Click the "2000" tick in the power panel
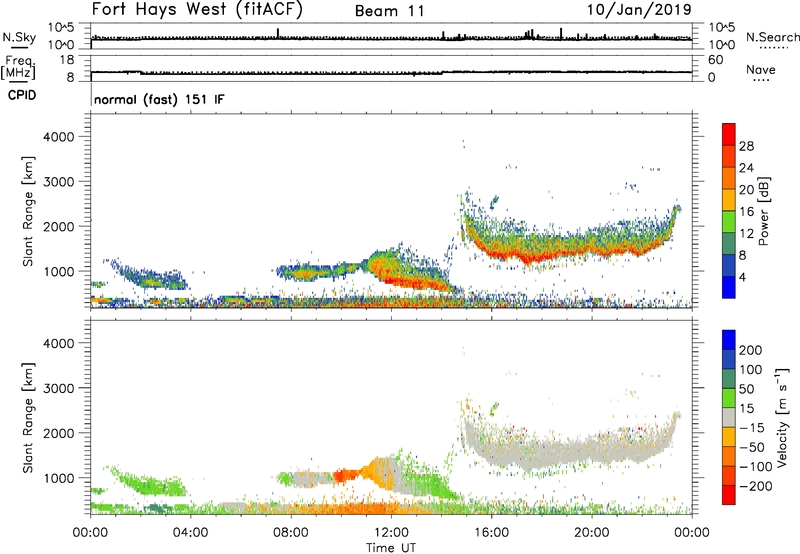The image size is (800, 554). pos(58,226)
